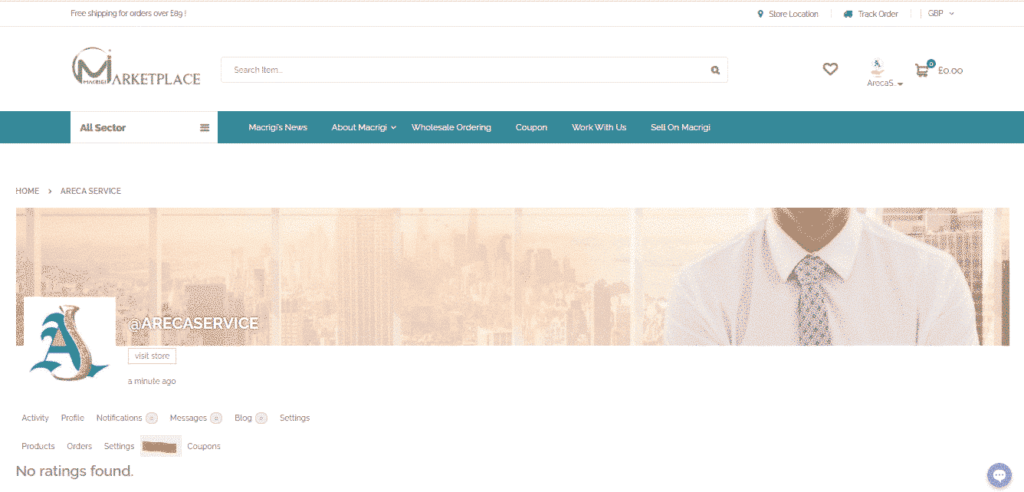Select Work With Us in navigation

tap(599, 127)
